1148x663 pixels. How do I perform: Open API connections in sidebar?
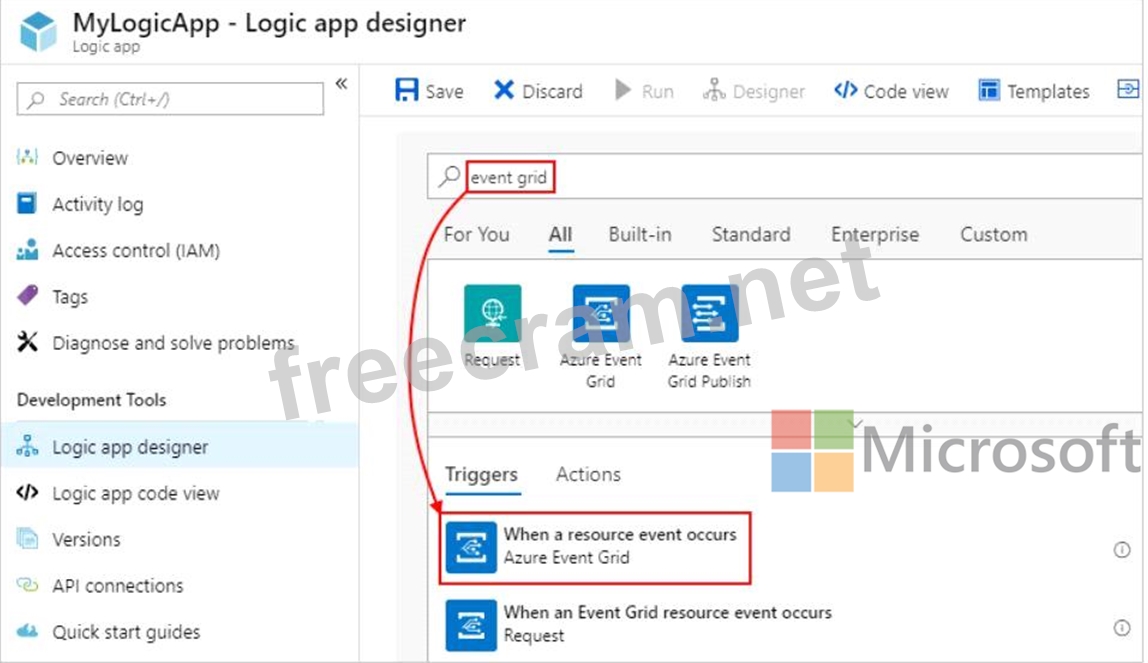point(117,586)
